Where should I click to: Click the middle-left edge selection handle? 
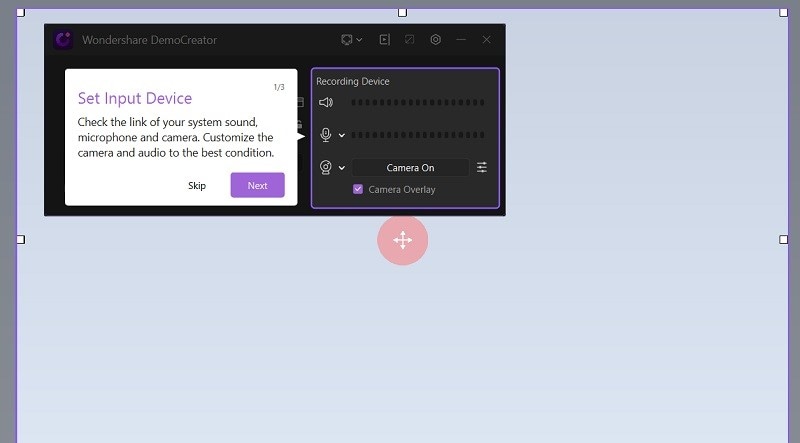(21, 239)
